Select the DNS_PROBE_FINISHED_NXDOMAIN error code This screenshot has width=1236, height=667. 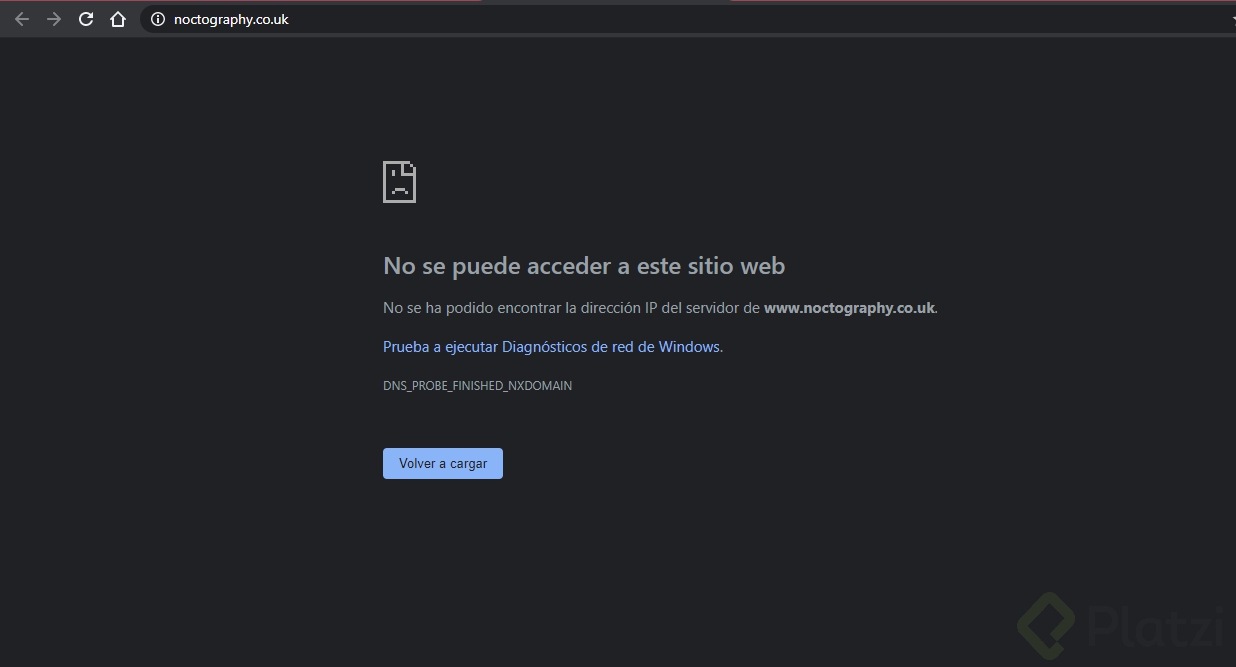[477, 385]
